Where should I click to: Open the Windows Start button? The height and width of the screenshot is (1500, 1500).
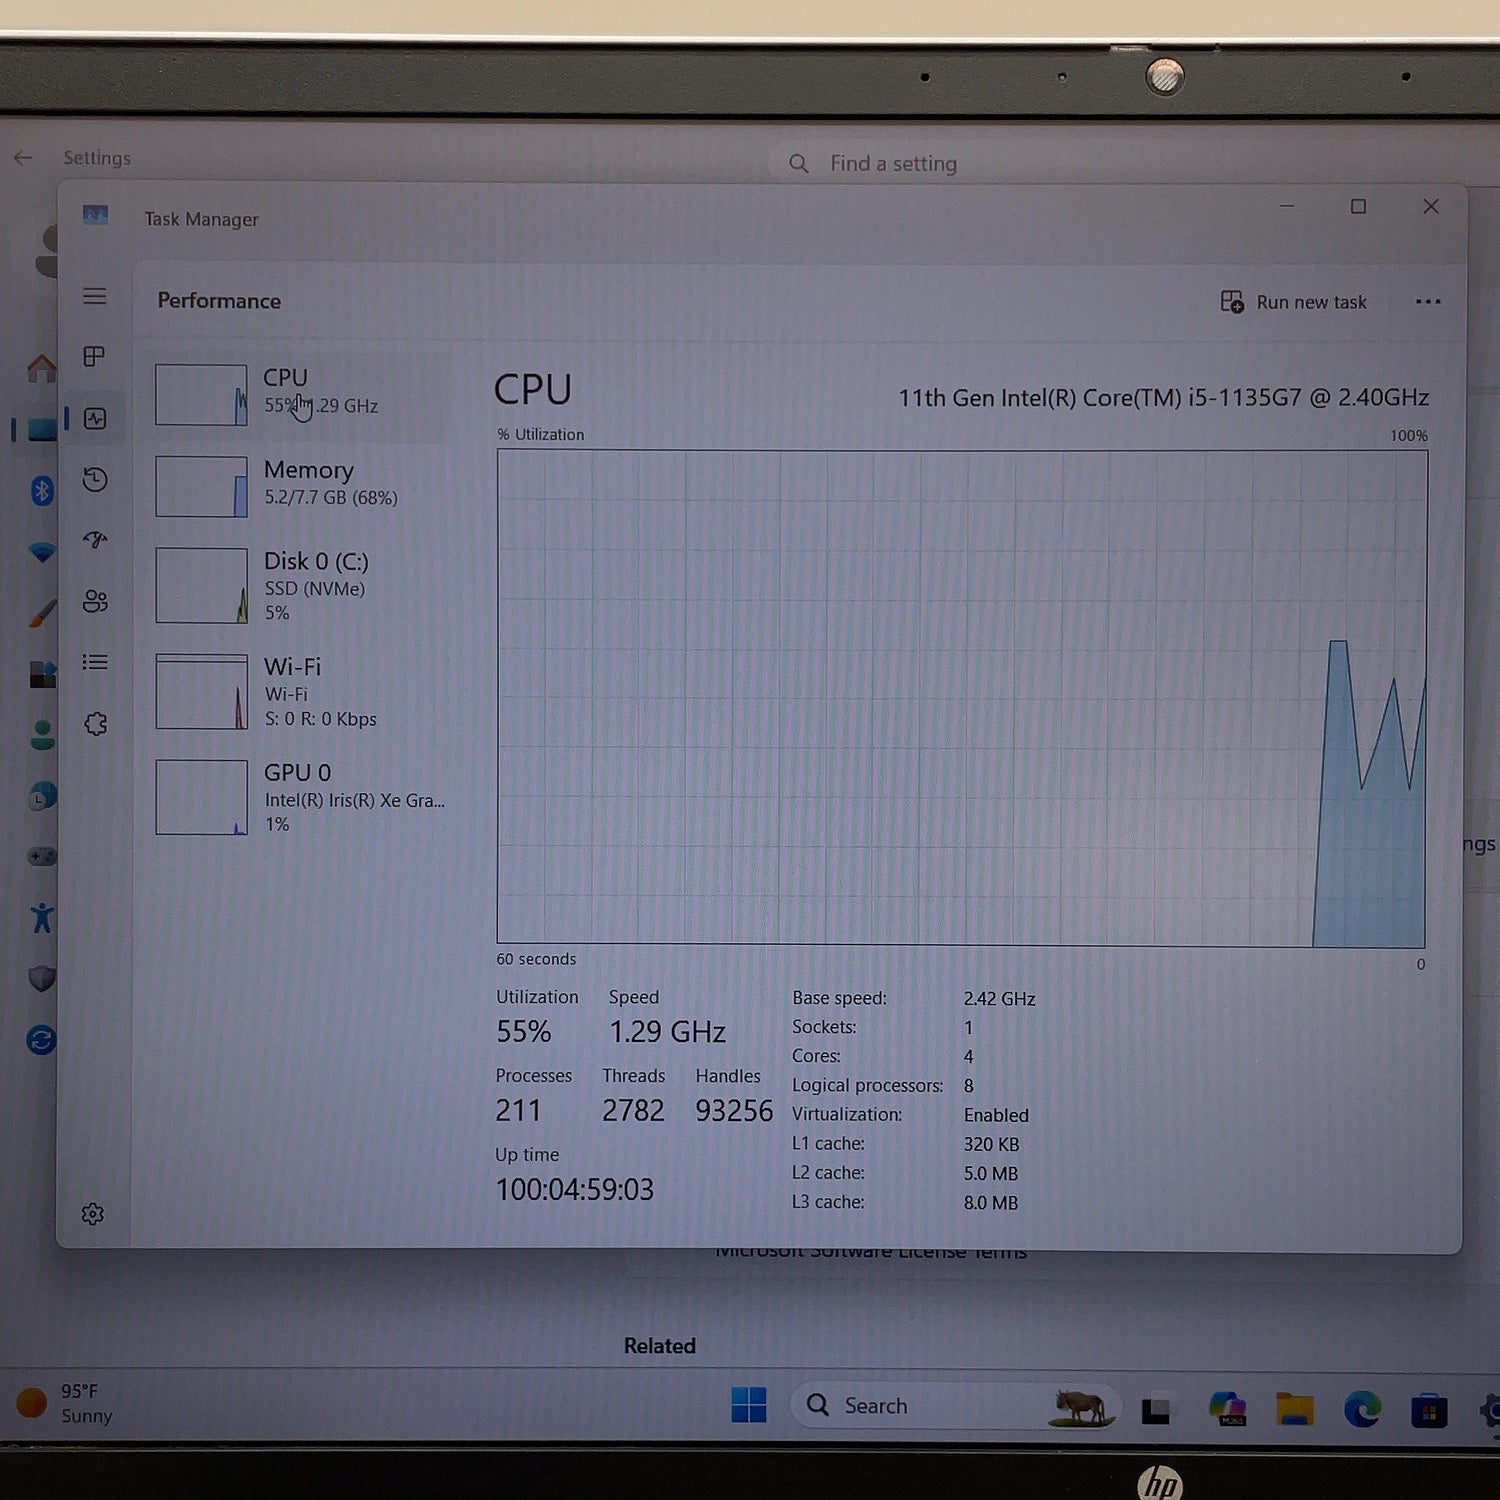(748, 1405)
